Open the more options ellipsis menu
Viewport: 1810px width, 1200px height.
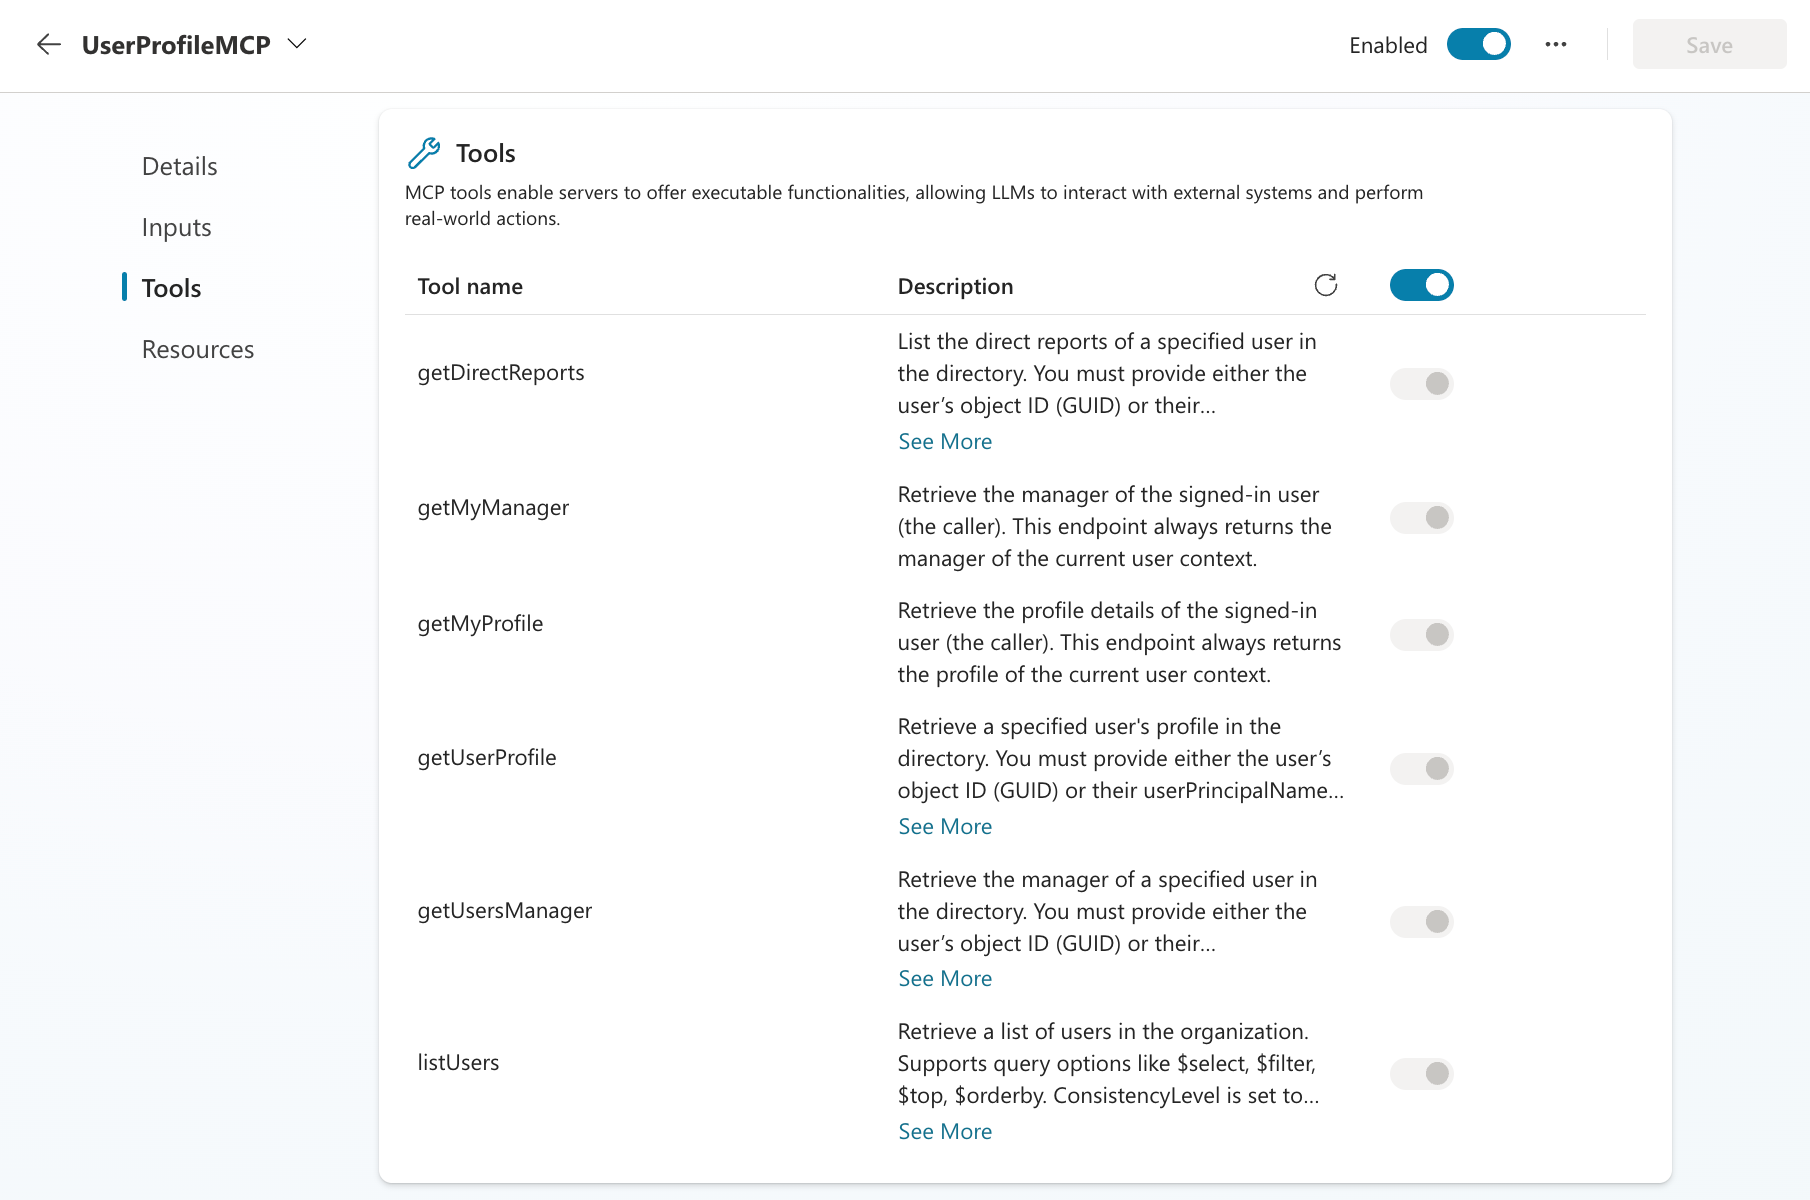1556,44
